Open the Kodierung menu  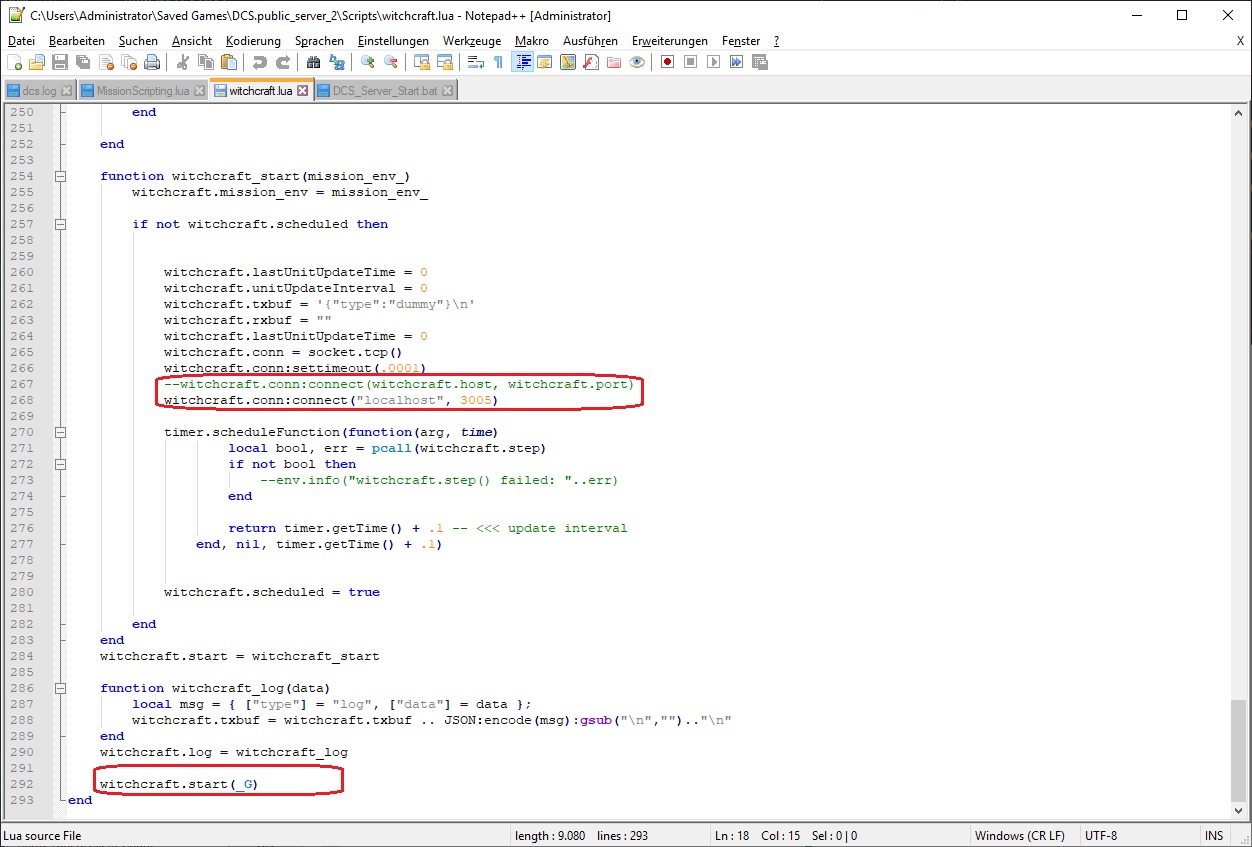253,41
